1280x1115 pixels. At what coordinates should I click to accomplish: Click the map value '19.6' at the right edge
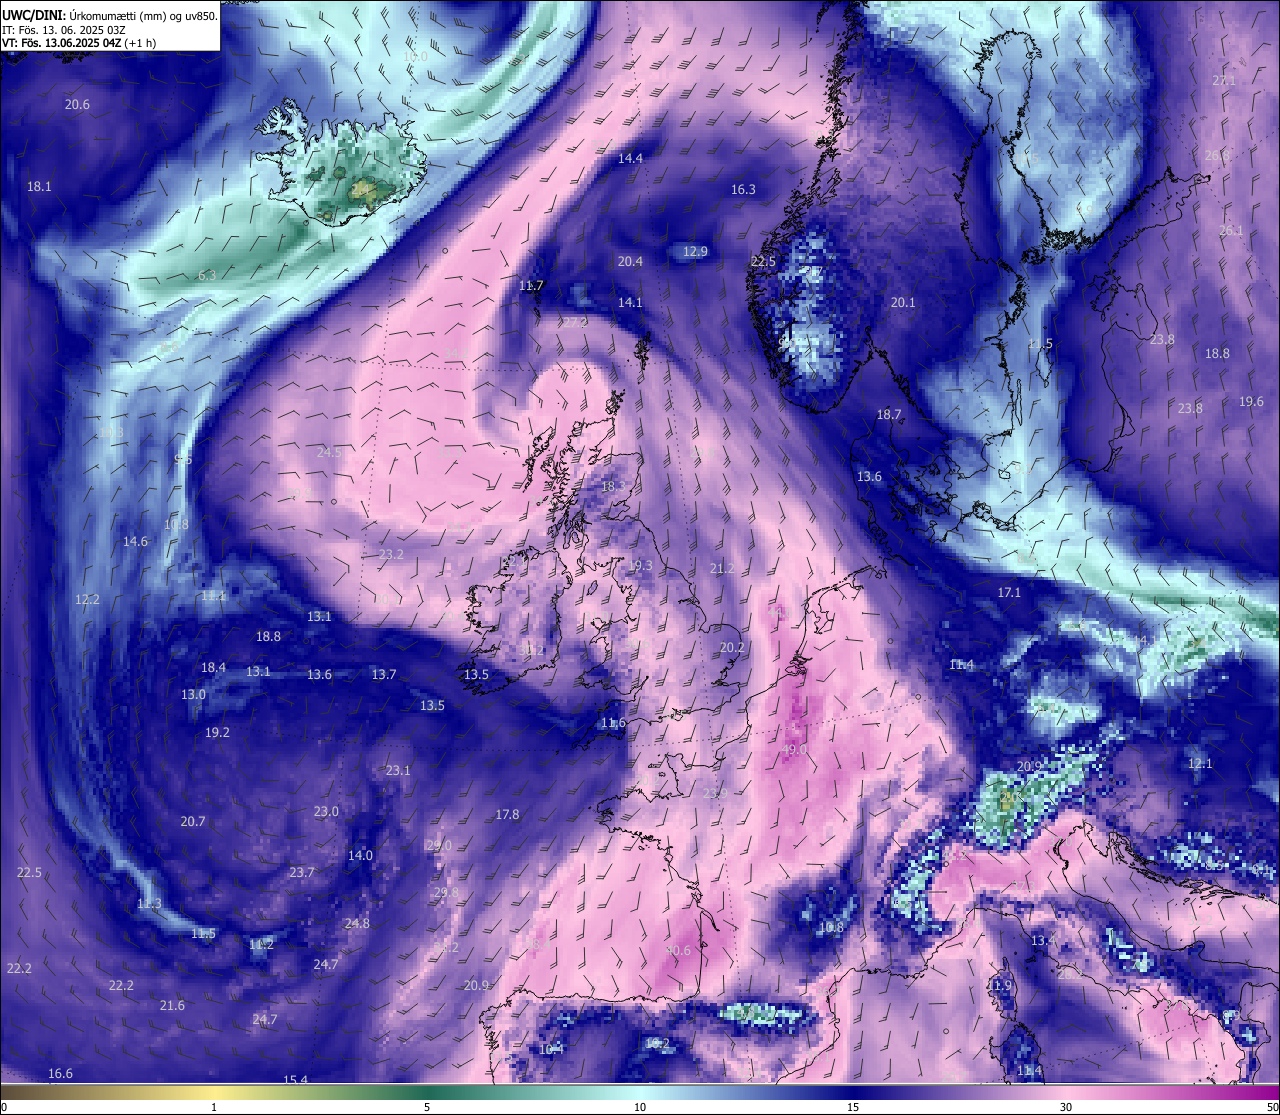click(x=1251, y=402)
